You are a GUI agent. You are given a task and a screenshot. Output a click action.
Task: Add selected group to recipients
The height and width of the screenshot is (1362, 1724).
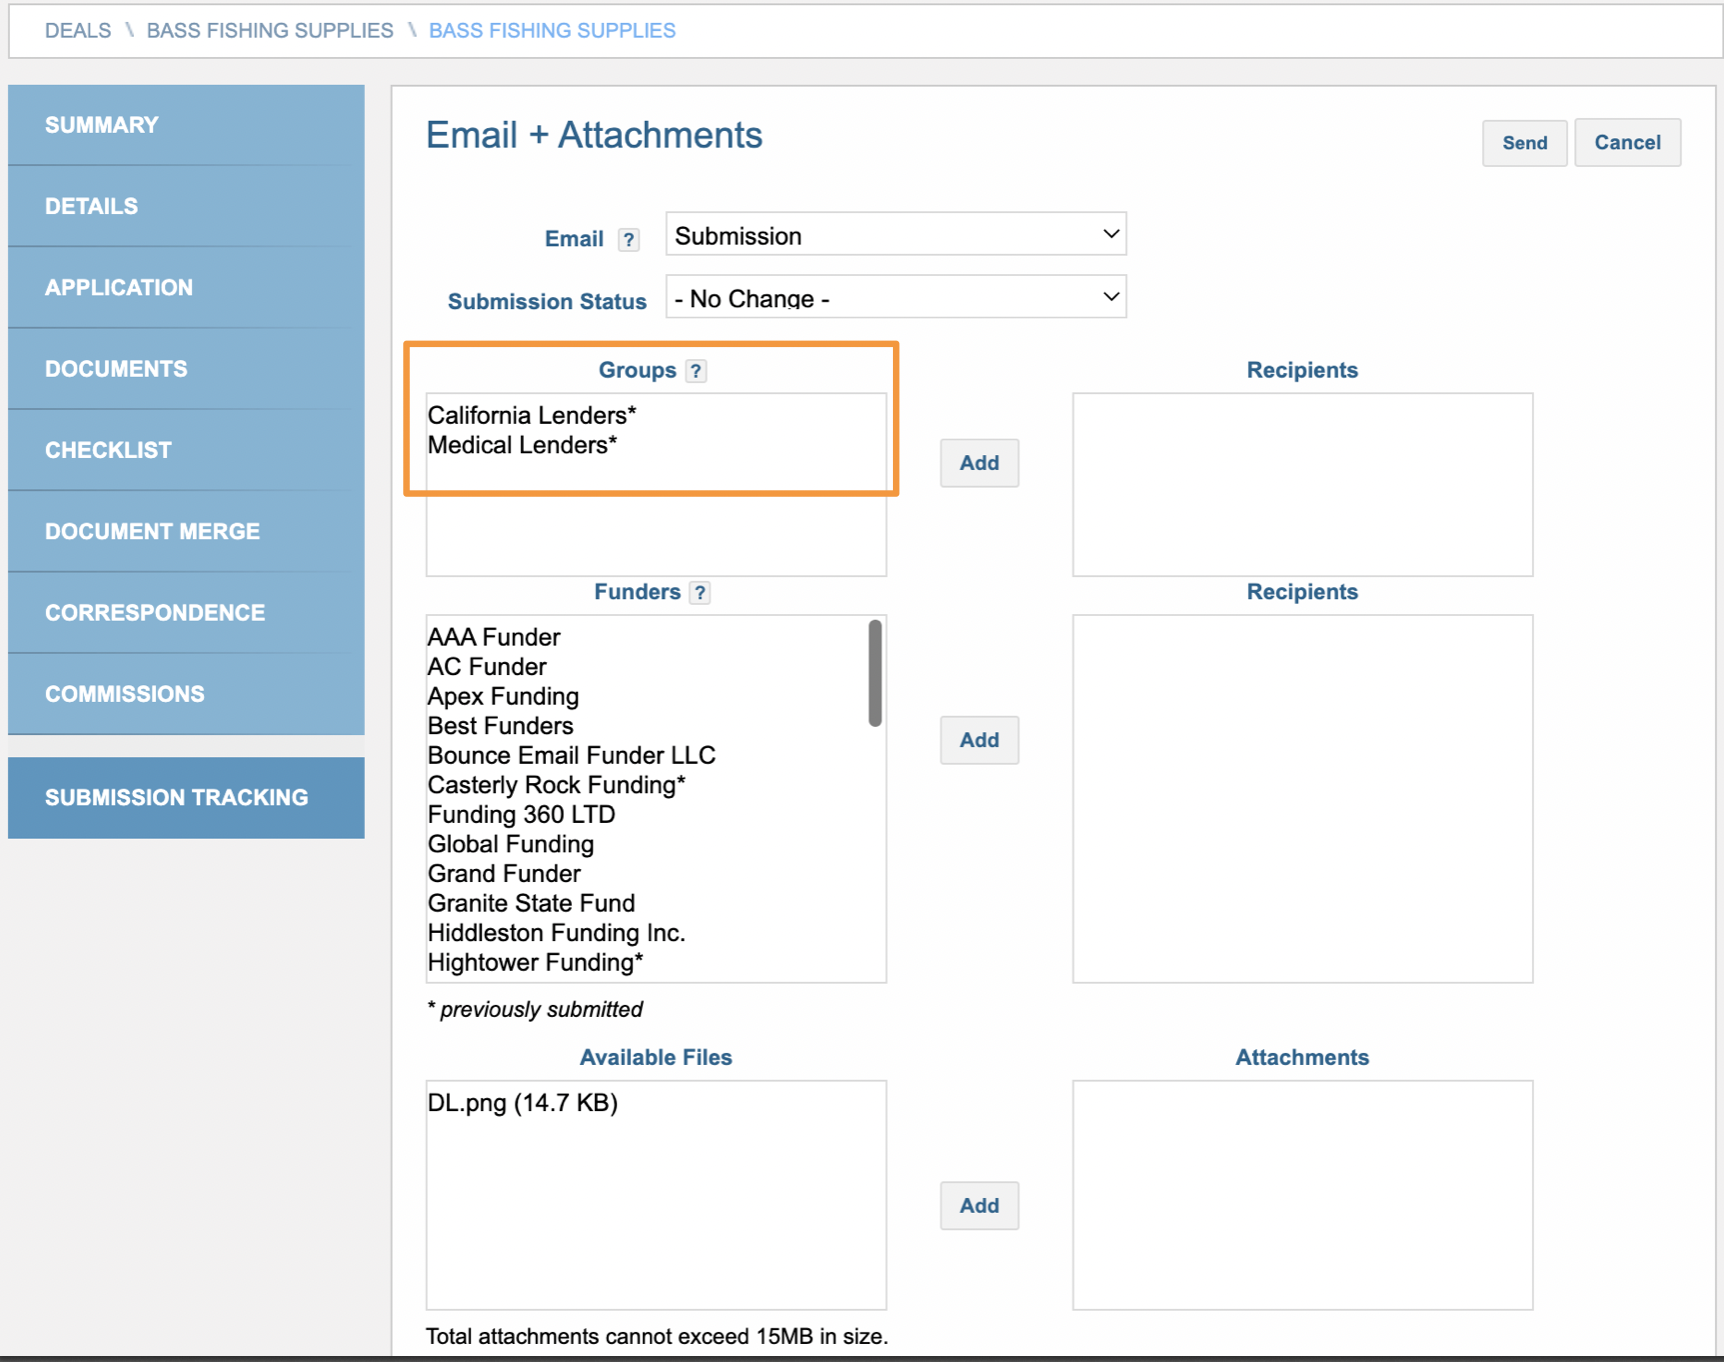tap(979, 463)
